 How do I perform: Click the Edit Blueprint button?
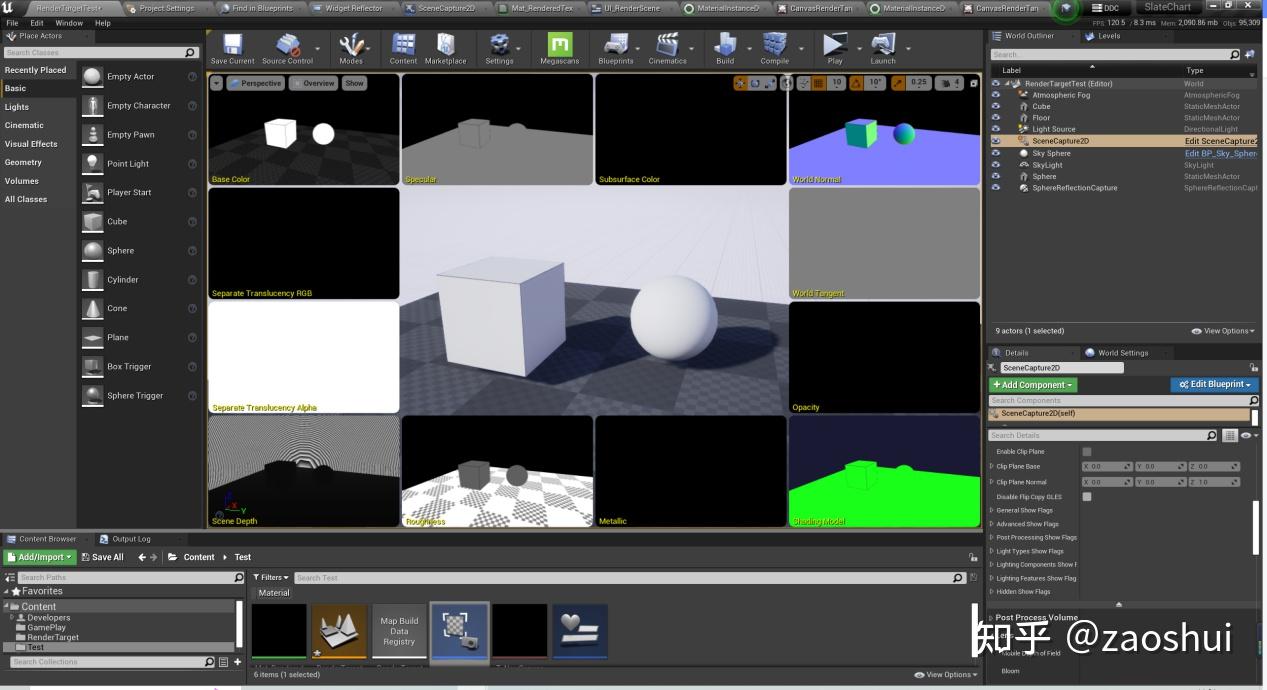(x=1214, y=384)
